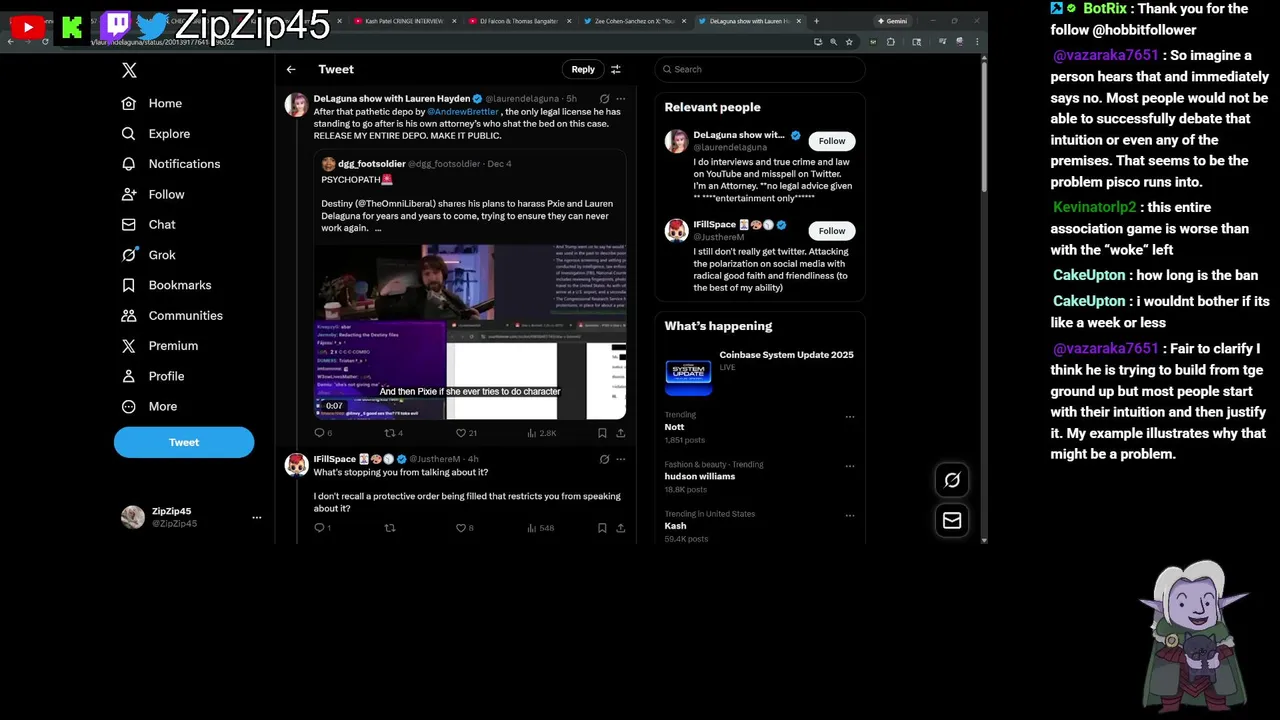Click the Reply button in header
1280x720 pixels.
(583, 69)
